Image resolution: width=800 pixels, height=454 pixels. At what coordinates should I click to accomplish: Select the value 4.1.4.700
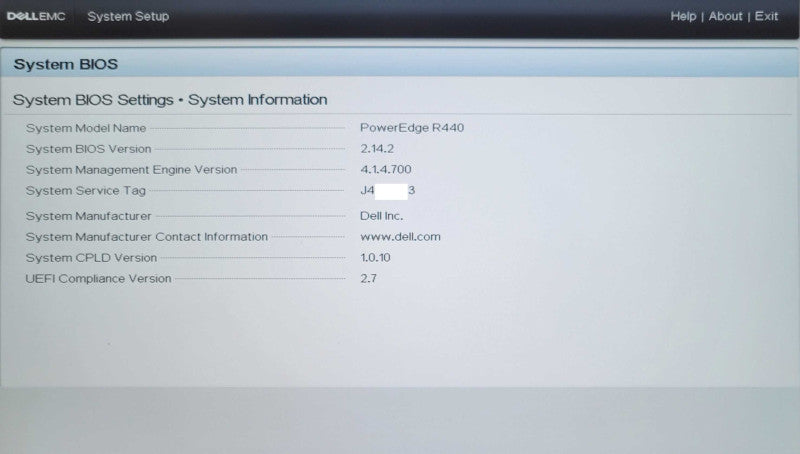386,169
